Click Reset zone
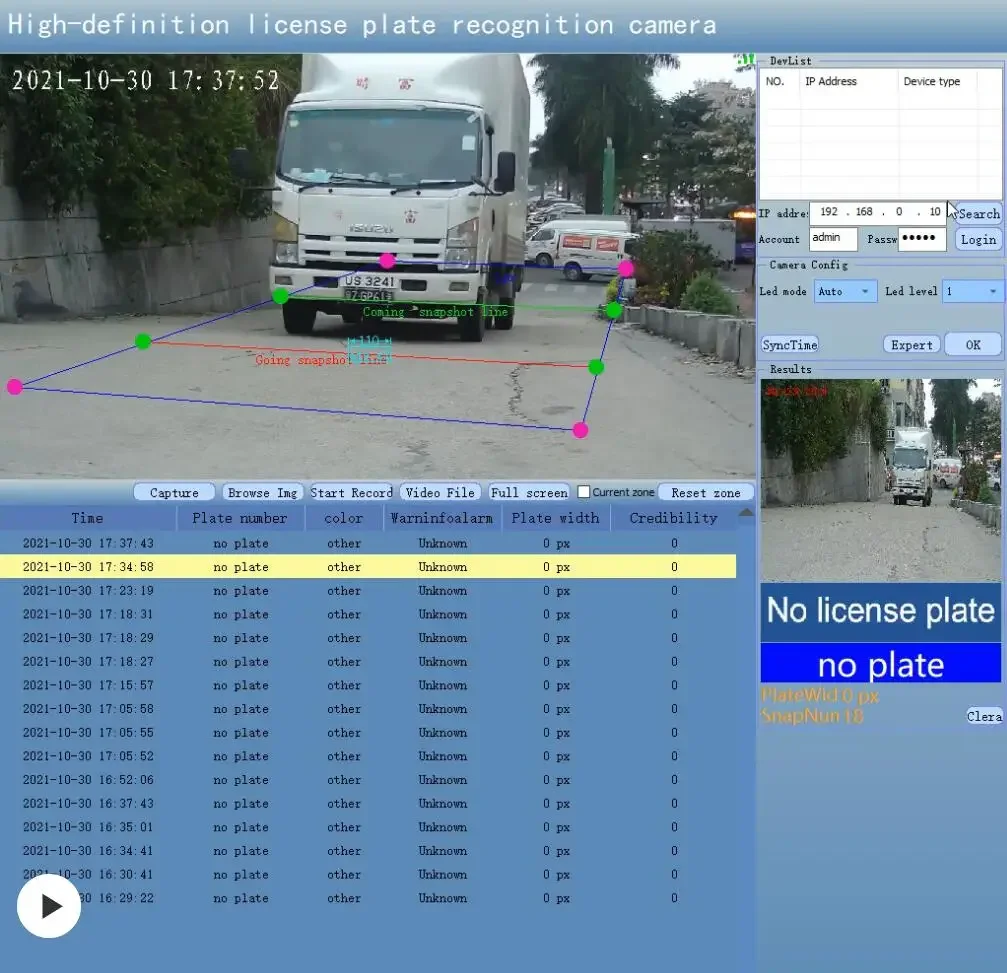This screenshot has height=973, width=1007. pos(706,493)
